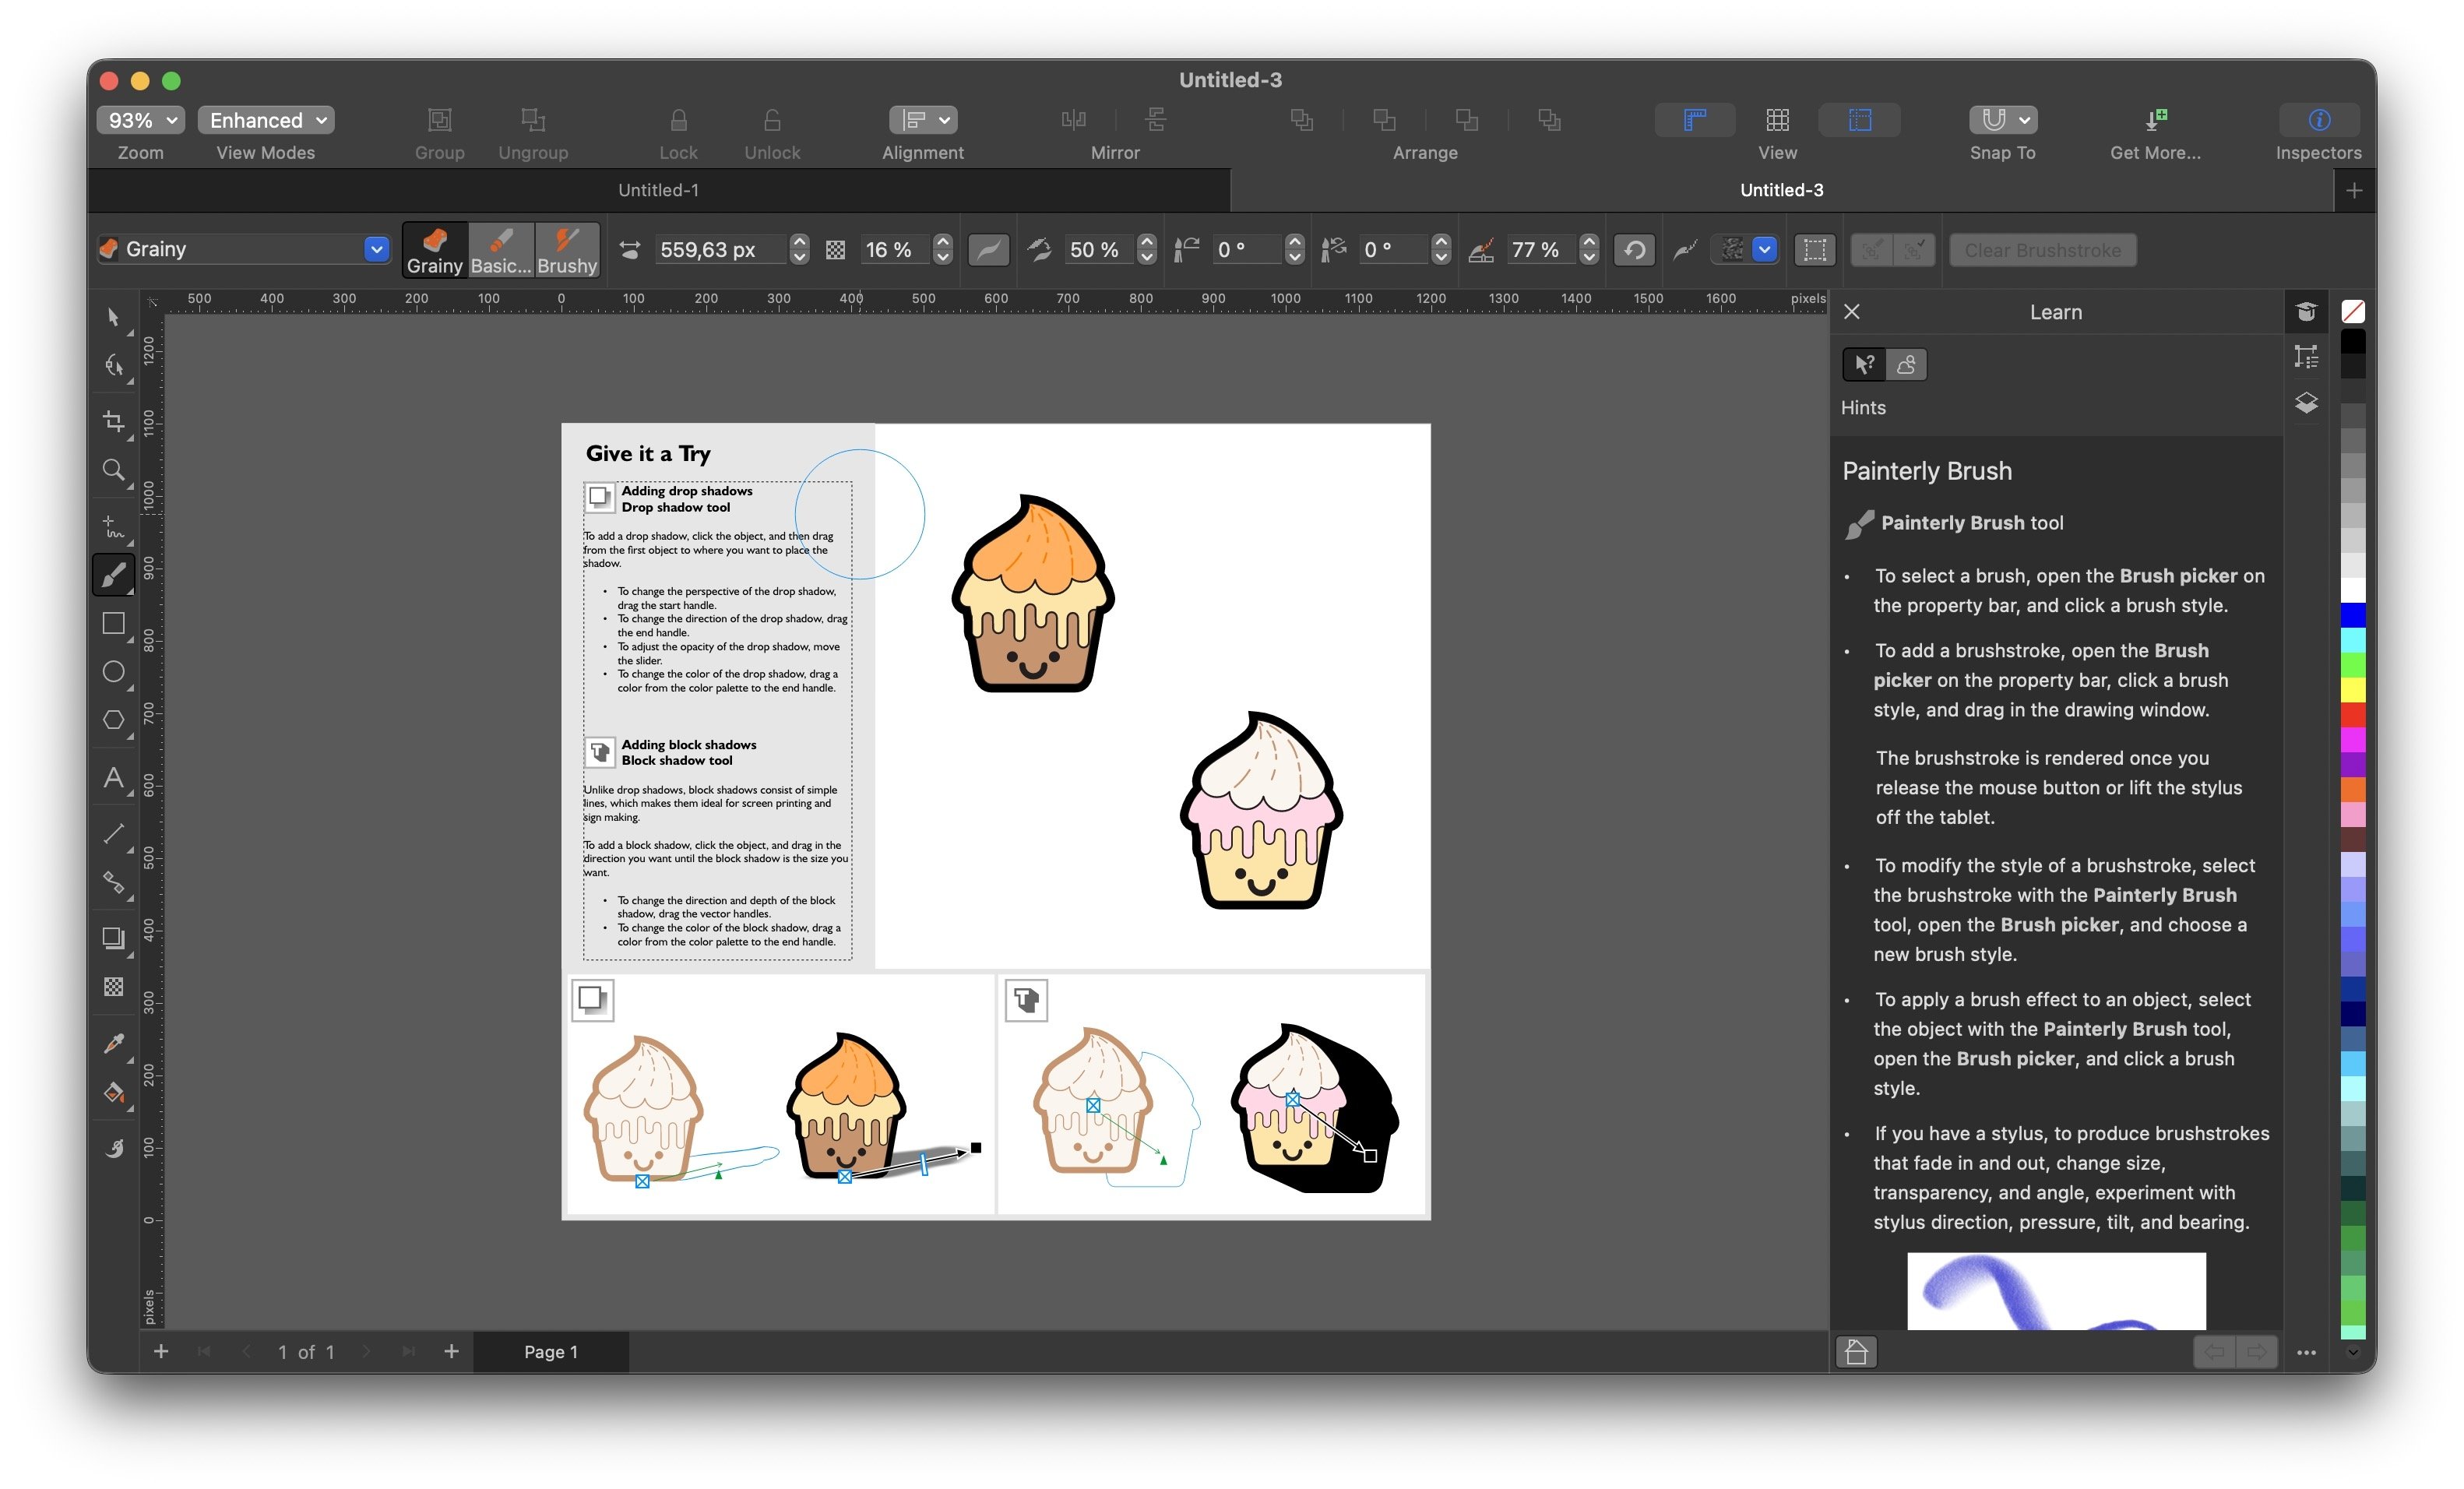This screenshot has width=2464, height=1489.
Task: Select the Pick tool in toolbox
Action: 113,318
